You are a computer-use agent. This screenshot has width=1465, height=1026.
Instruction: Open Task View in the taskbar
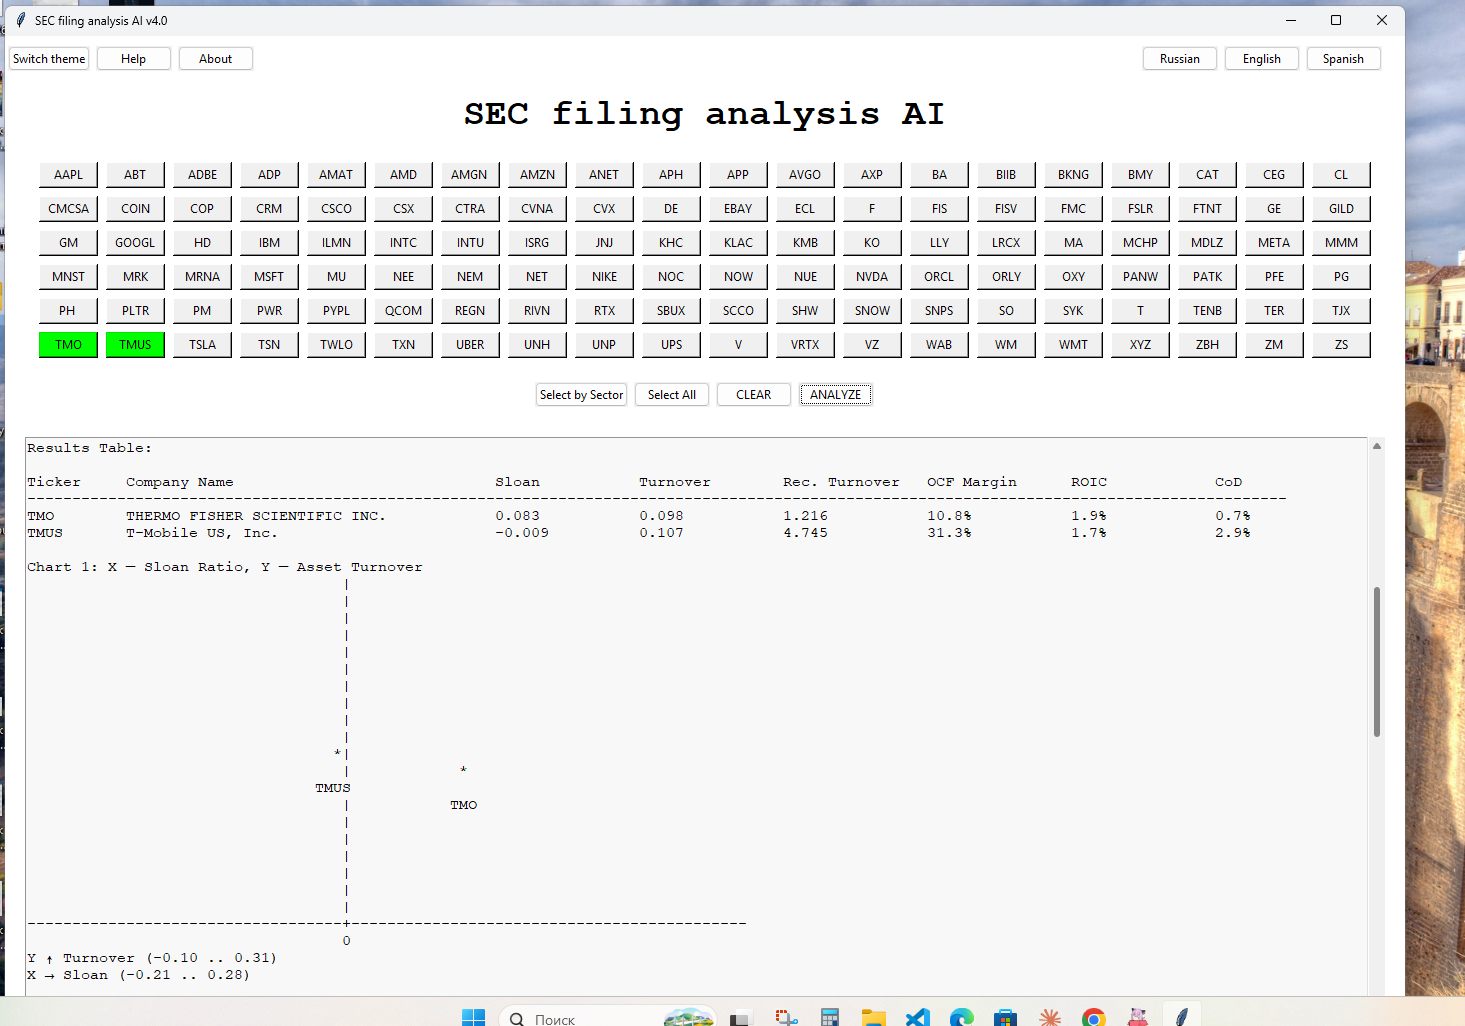click(739, 1018)
